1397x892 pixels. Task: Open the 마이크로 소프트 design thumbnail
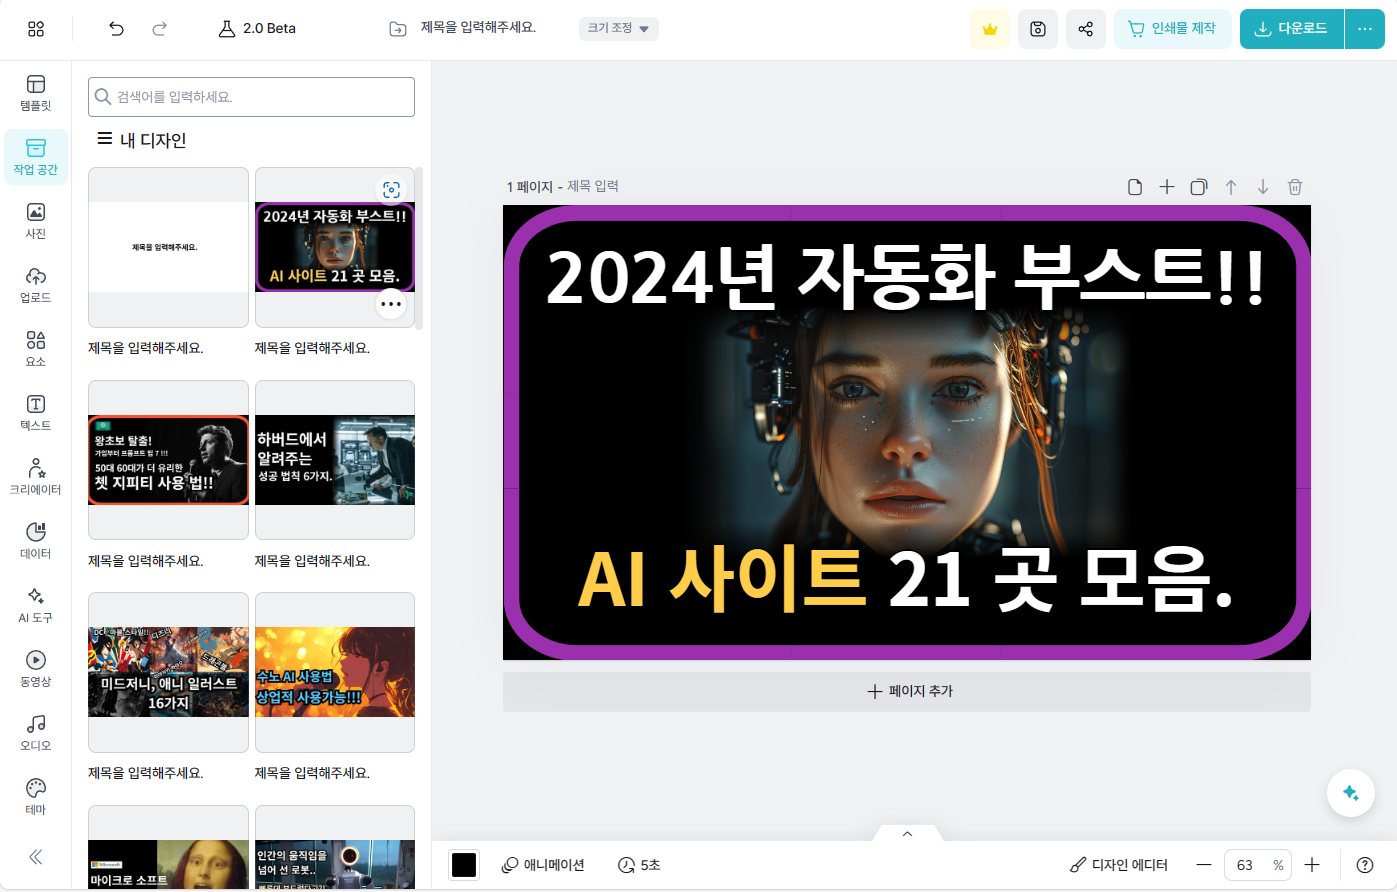pyautogui.click(x=168, y=847)
